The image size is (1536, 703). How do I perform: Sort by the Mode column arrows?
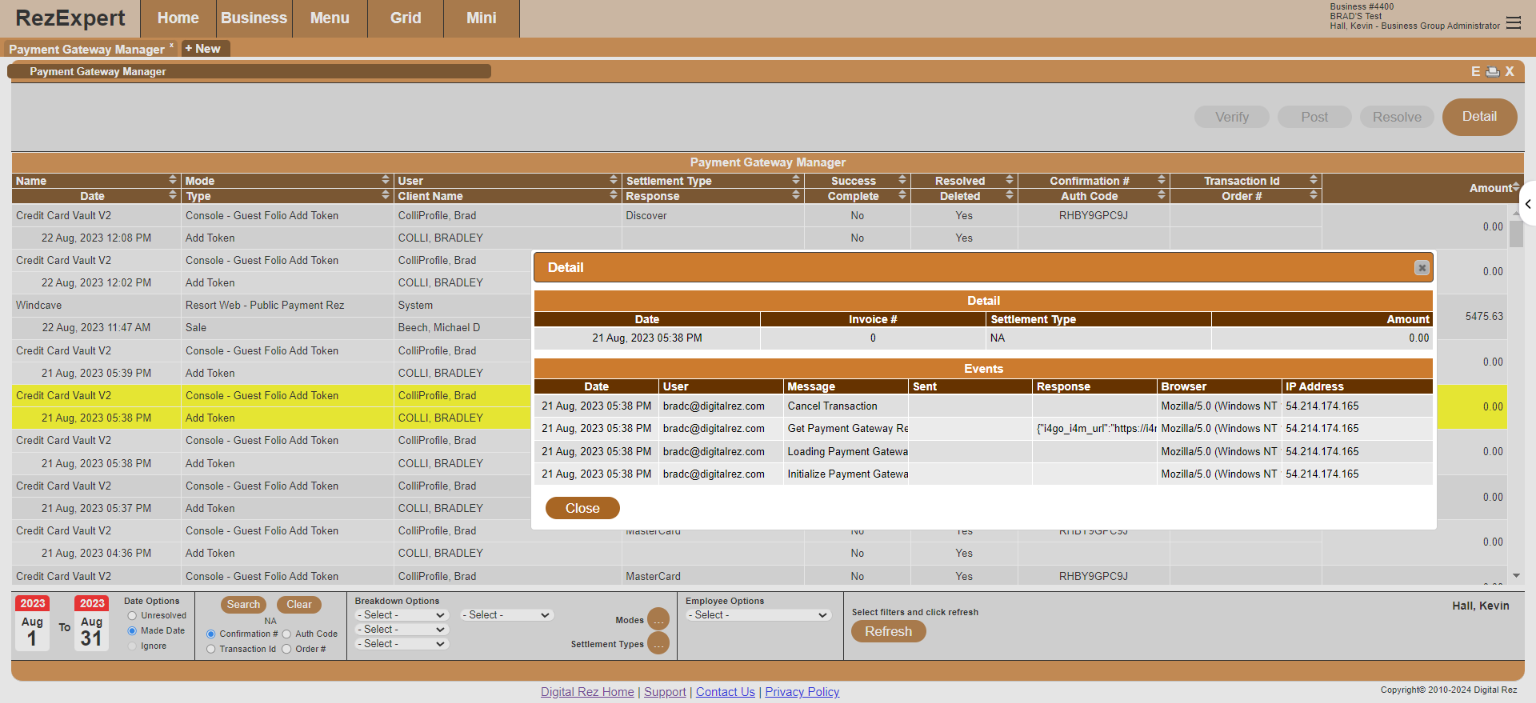point(386,181)
